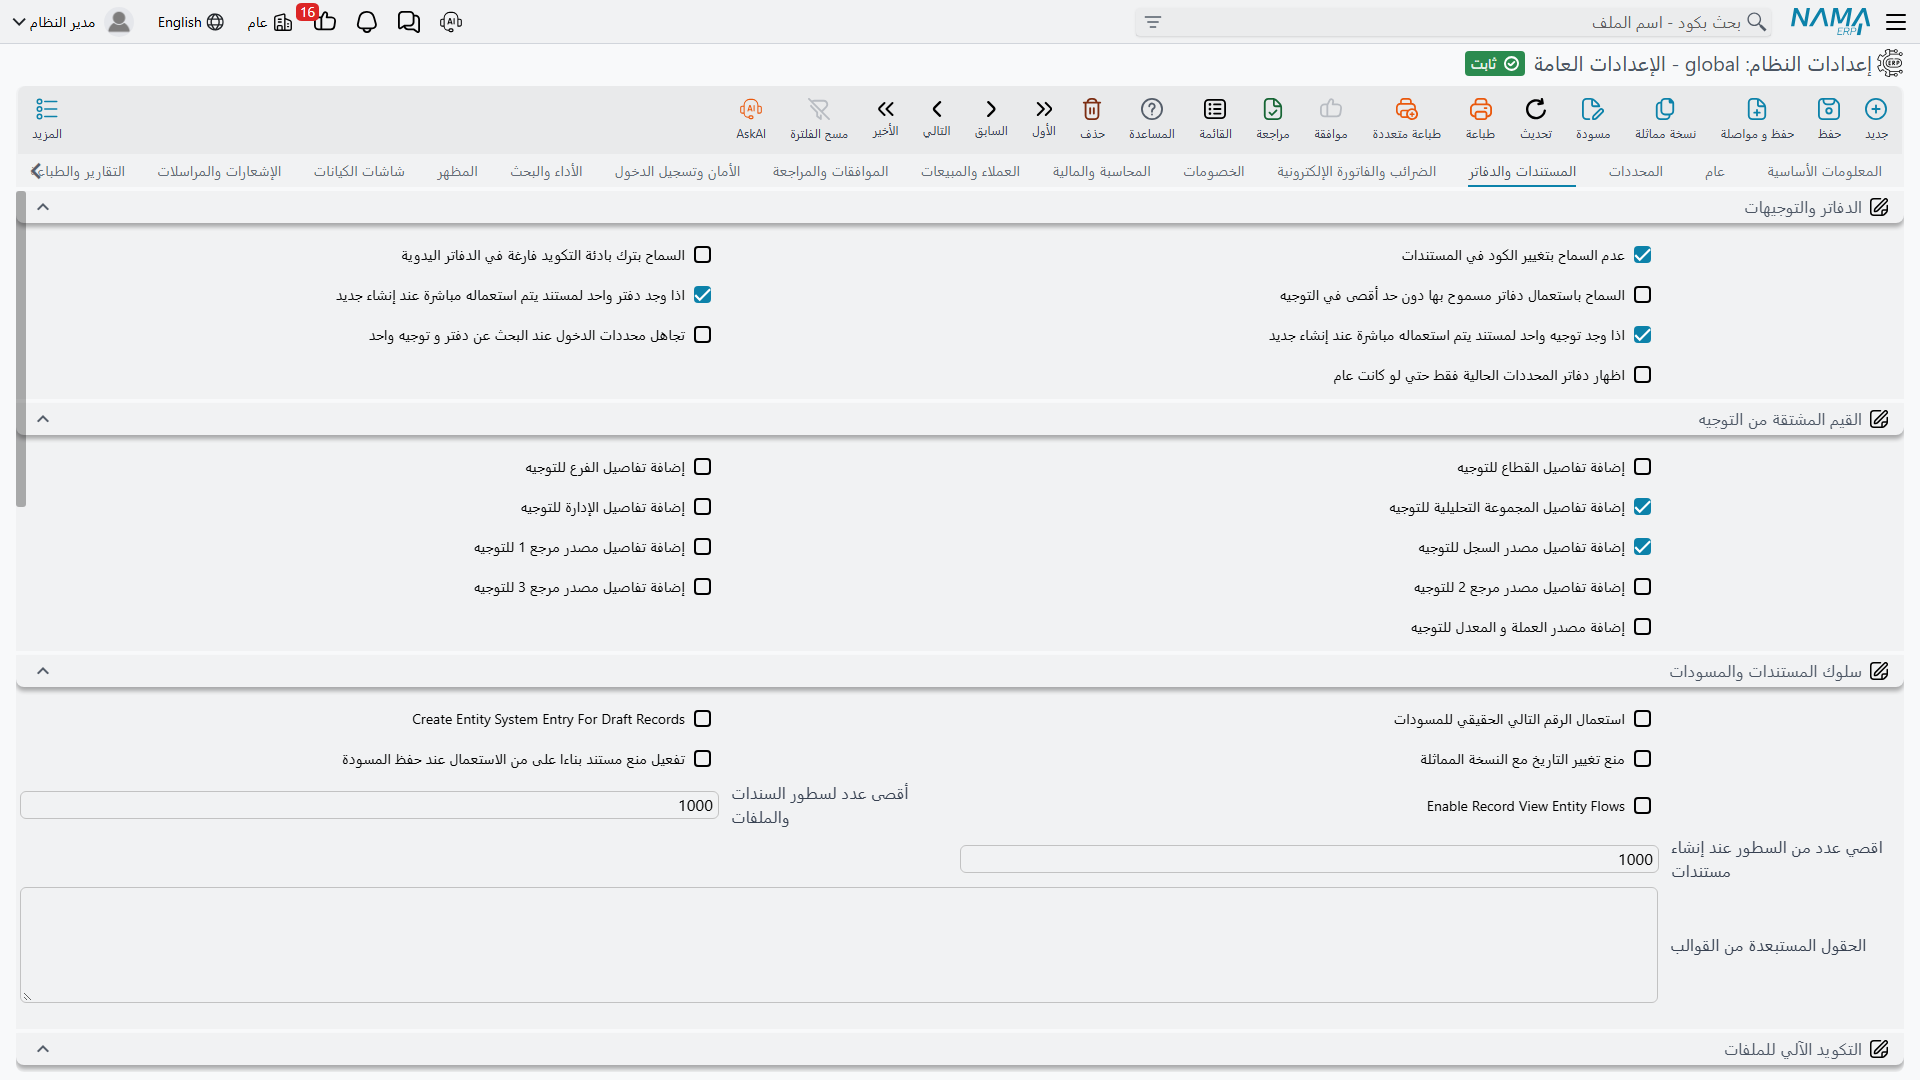The height and width of the screenshot is (1080, 1920).
Task: Click the جديد (New) toolbar icon
Action: [x=1876, y=109]
